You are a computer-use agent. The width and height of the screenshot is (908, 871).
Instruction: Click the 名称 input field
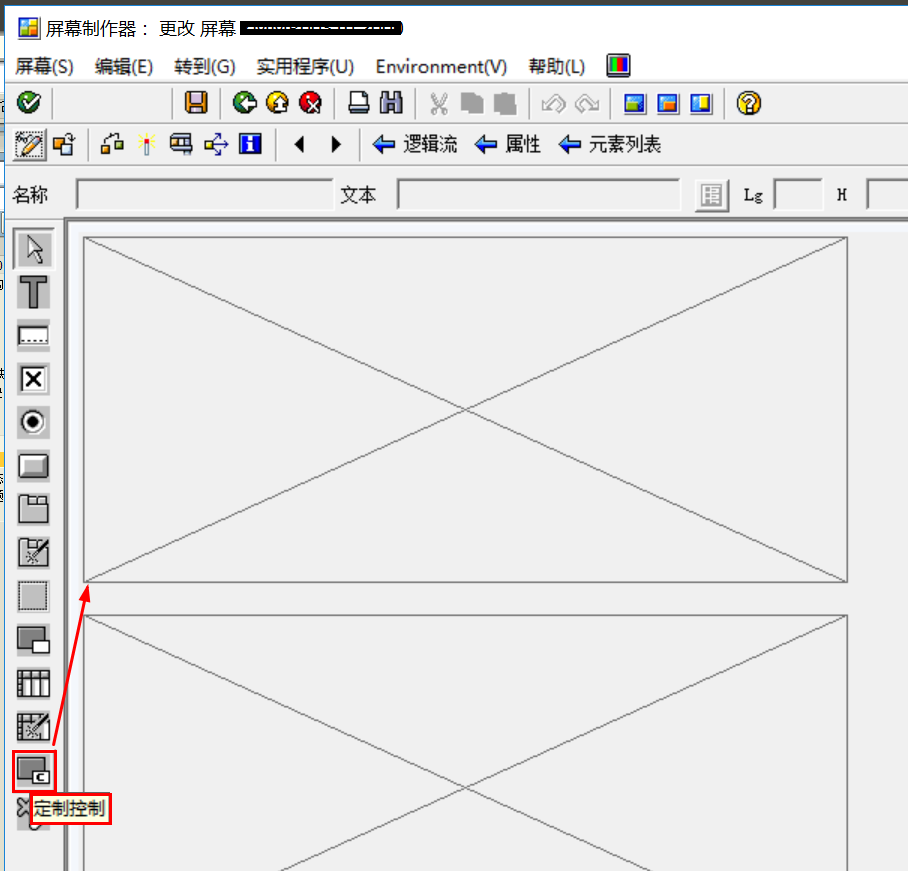click(204, 194)
